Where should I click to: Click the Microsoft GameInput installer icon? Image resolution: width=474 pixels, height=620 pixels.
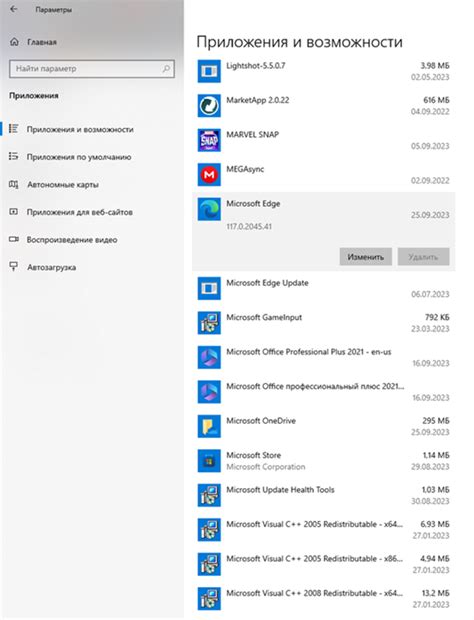209,323
